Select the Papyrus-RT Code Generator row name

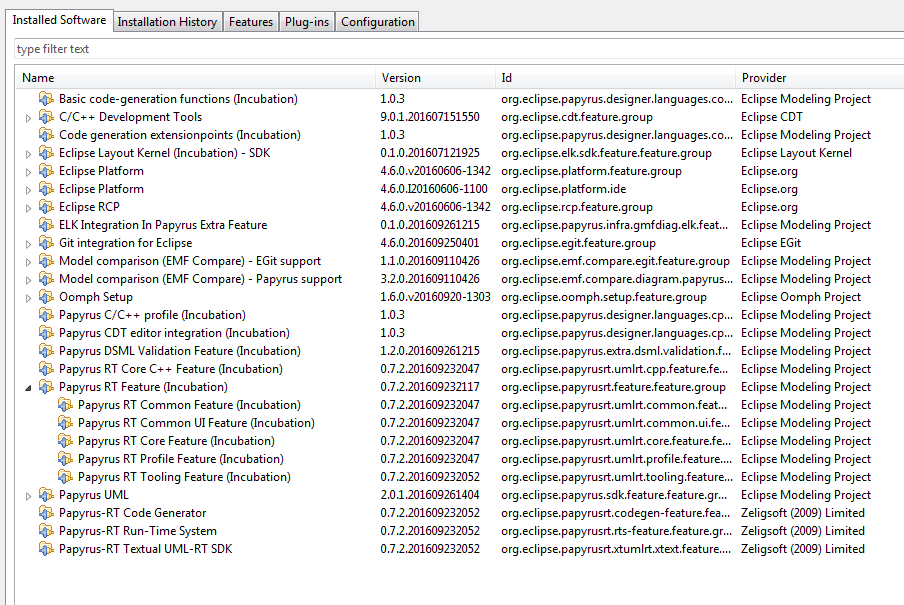click(x=133, y=513)
